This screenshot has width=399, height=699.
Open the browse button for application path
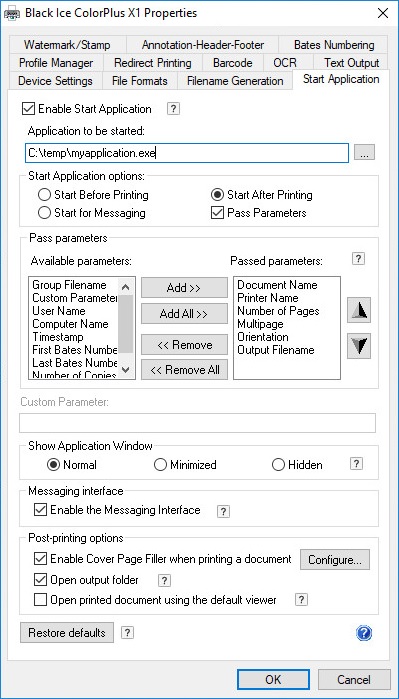pyautogui.click(x=365, y=153)
